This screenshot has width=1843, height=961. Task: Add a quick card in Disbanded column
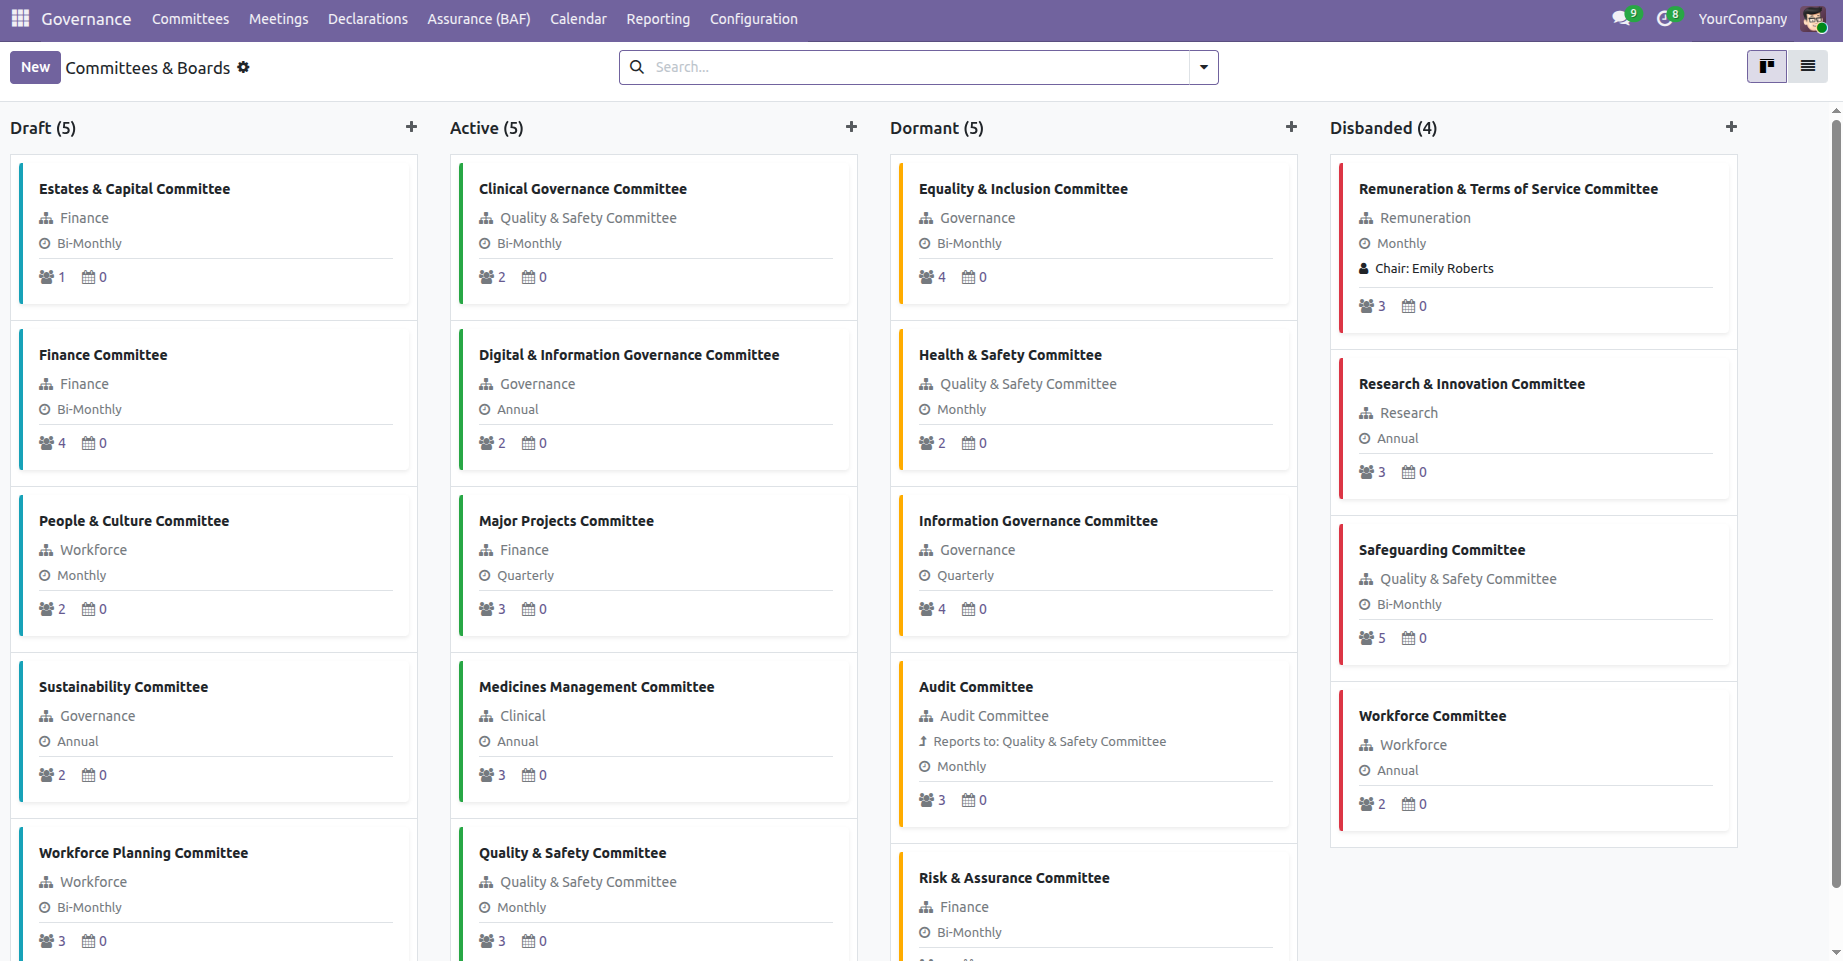pyautogui.click(x=1731, y=127)
